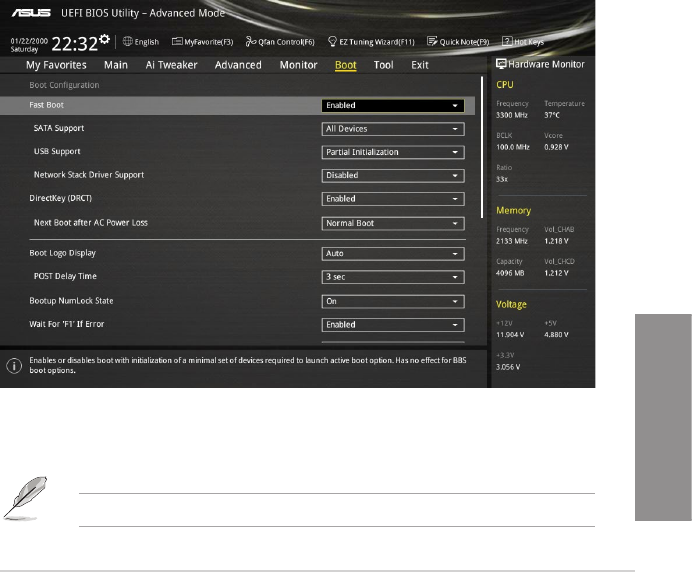
Task: Click the ASUS logo
Action: (x=31, y=13)
